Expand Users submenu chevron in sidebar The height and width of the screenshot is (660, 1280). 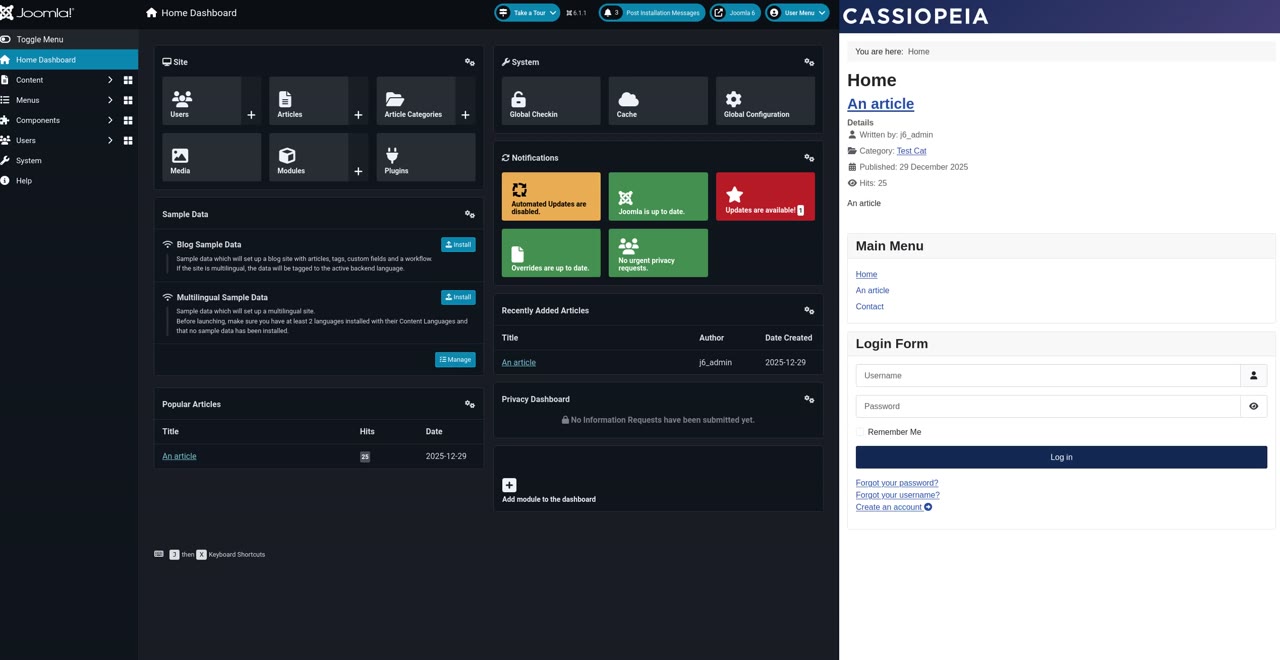pyautogui.click(x=110, y=140)
